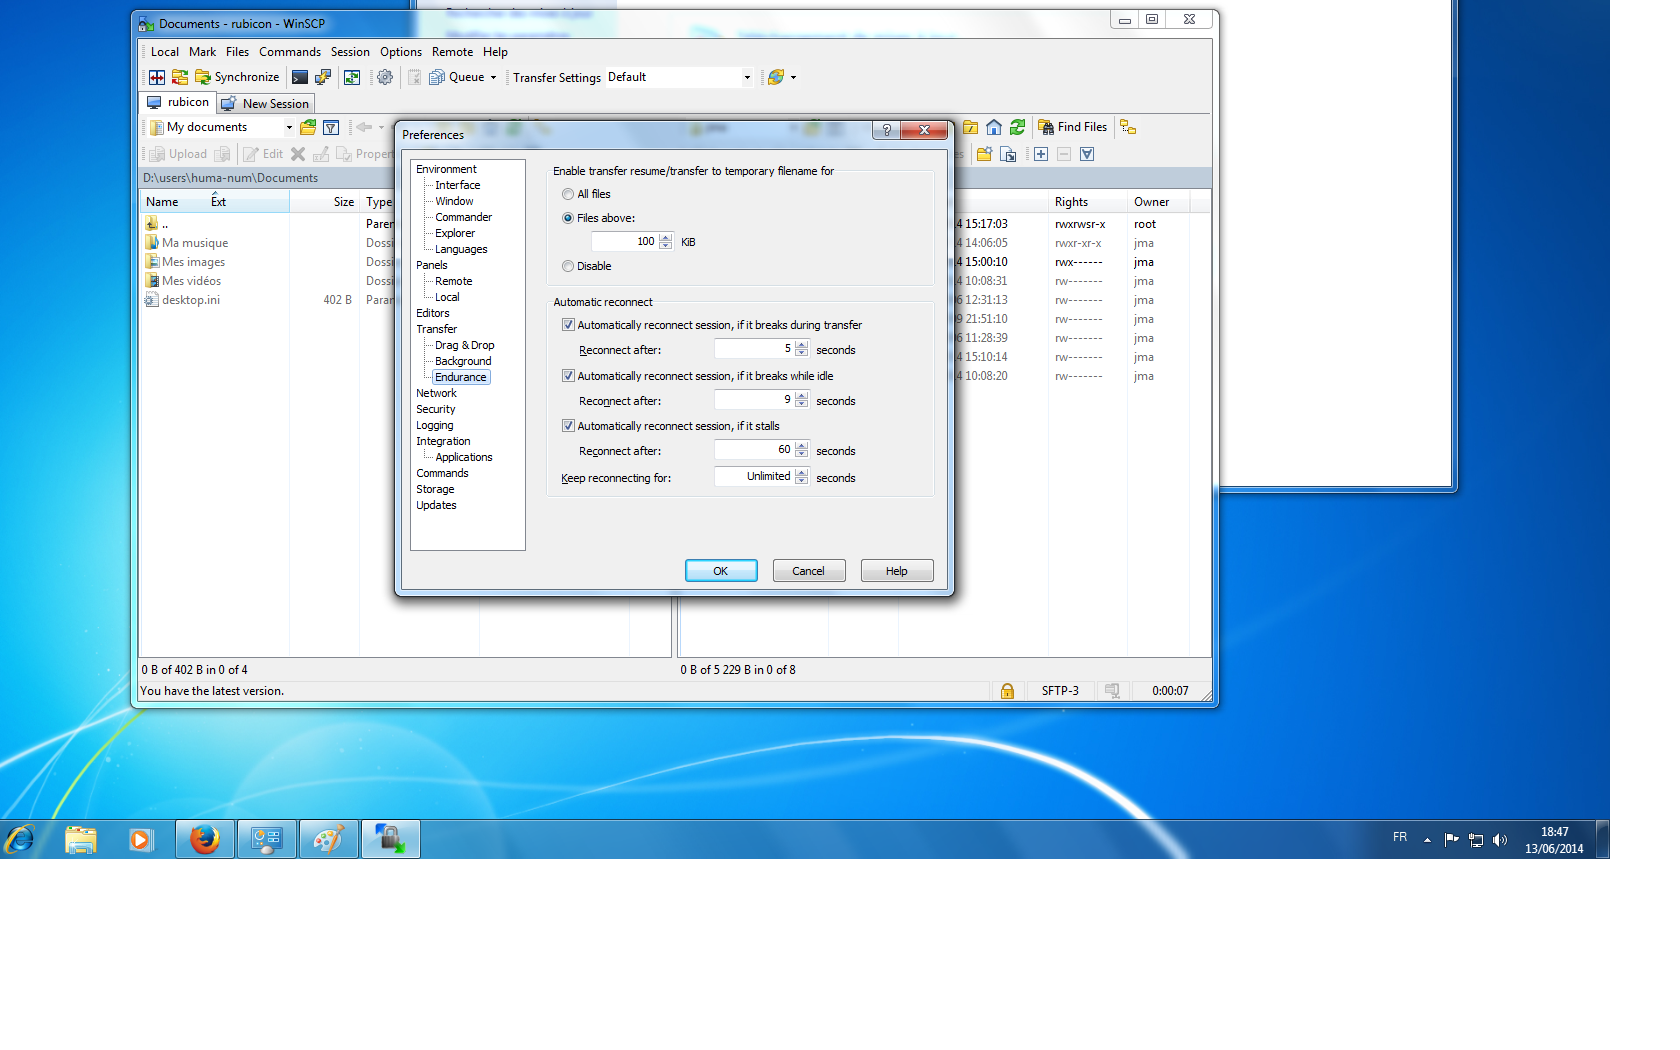Select the 'Disable' radio option
This screenshot has height=1050, width=1680.
(x=568, y=266)
